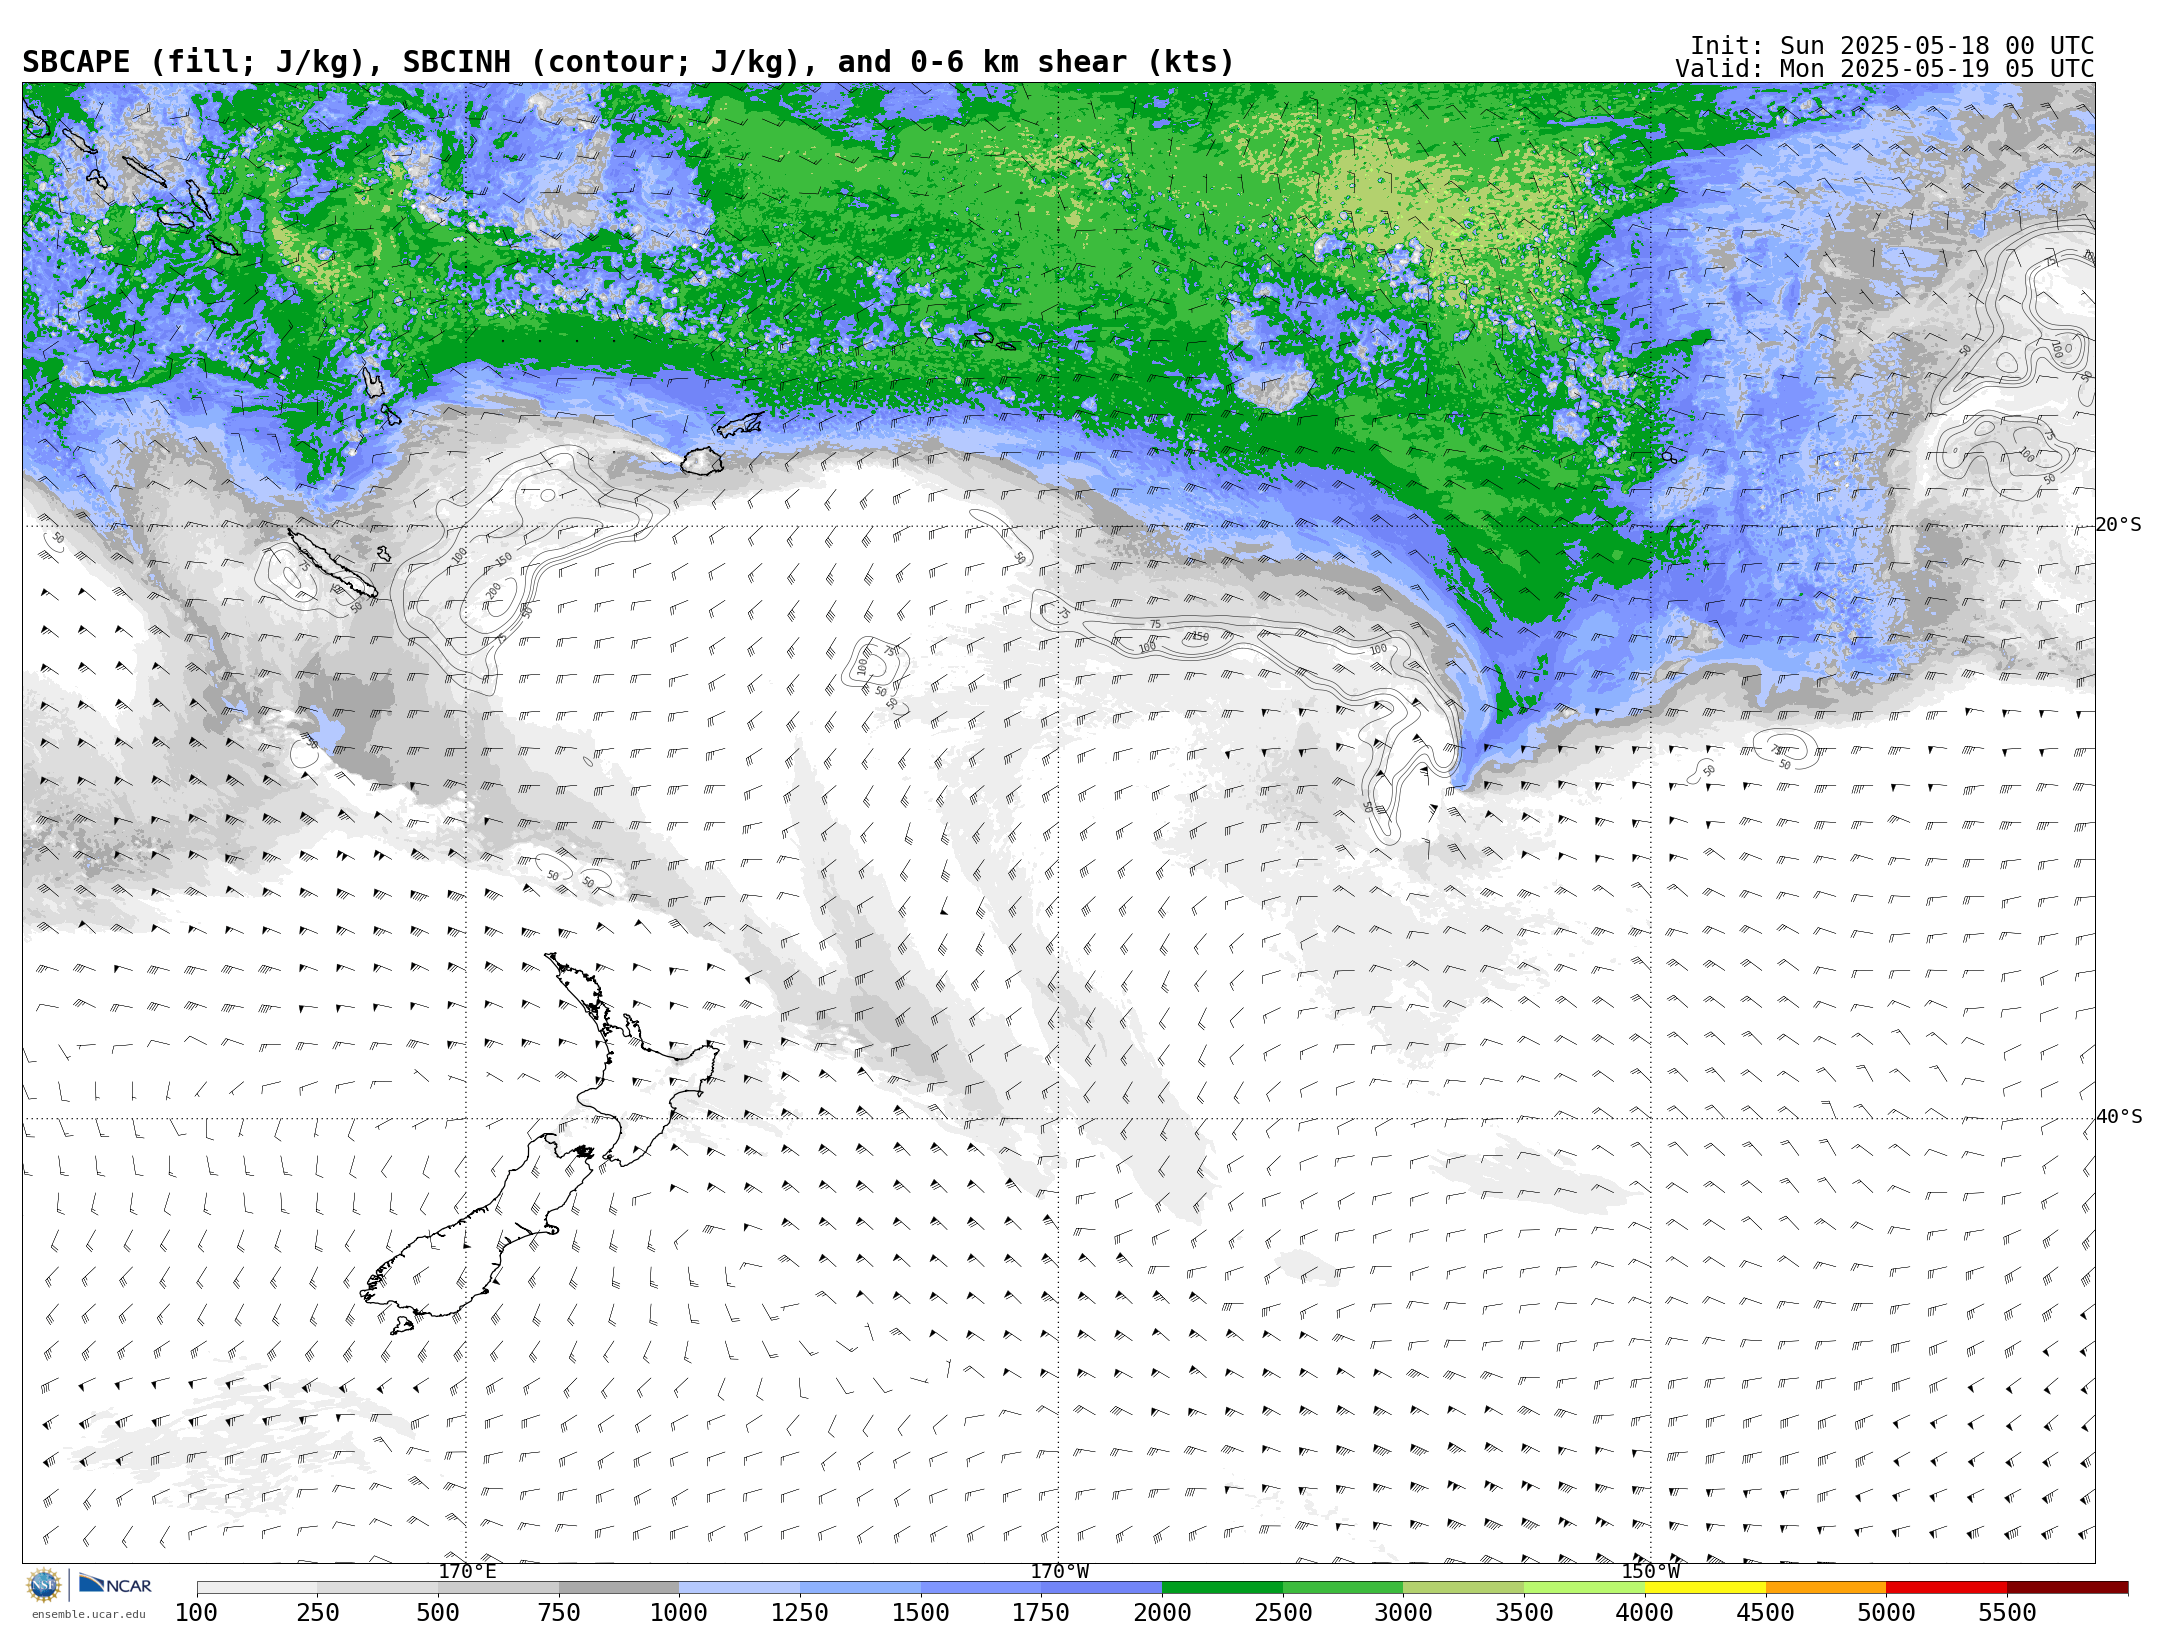The width and height of the screenshot is (2160, 1626).
Task: Click the colorbar label "4000"
Action: coord(1645,1612)
